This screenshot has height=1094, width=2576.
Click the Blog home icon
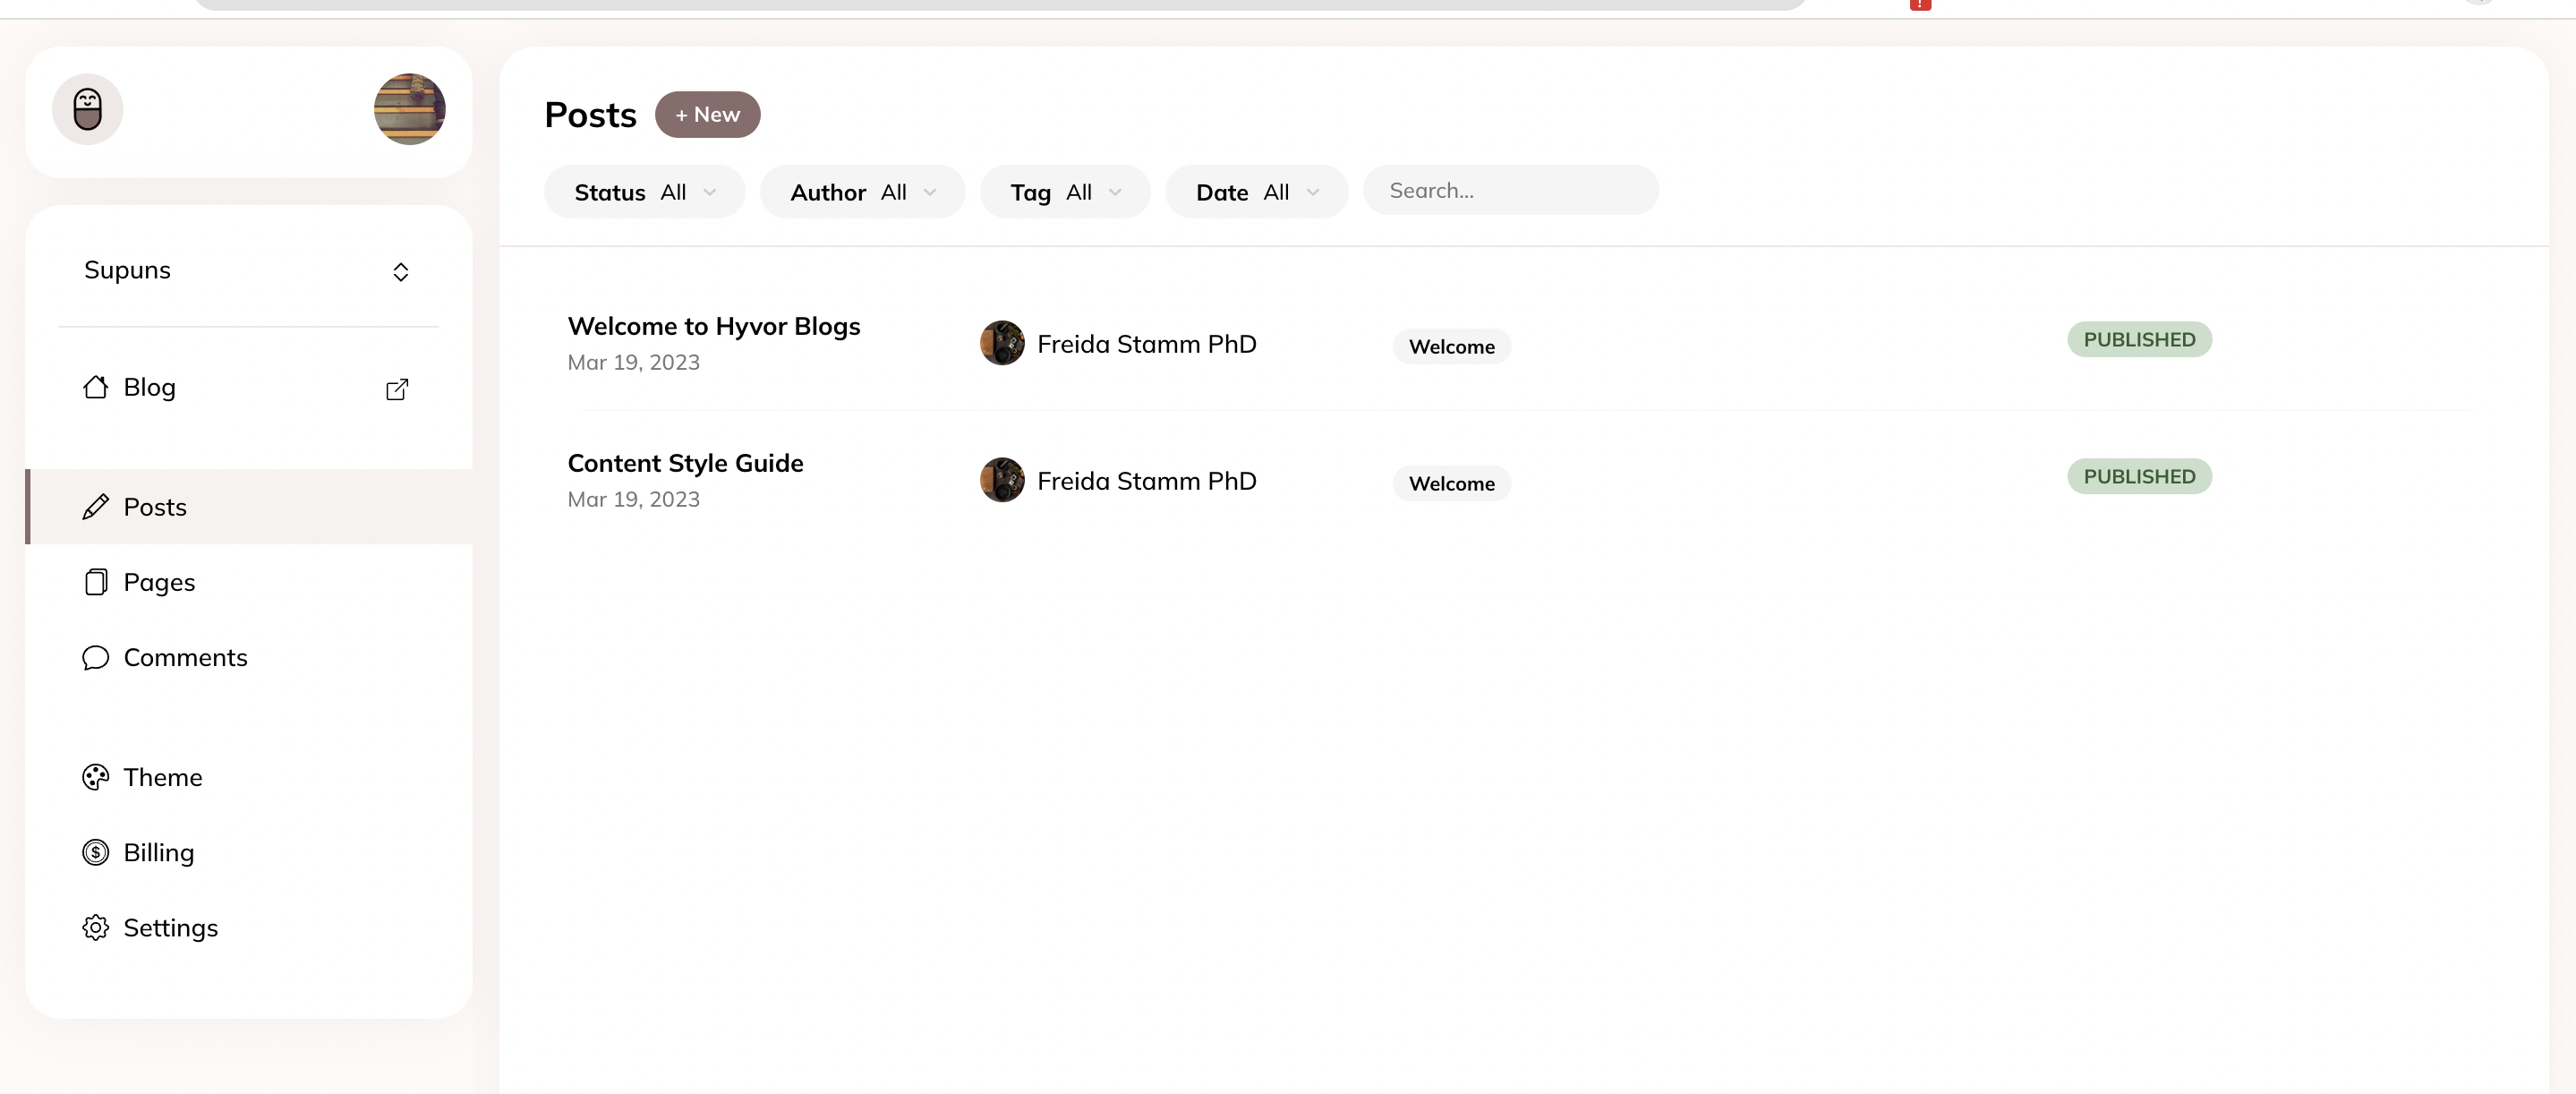pos(96,387)
